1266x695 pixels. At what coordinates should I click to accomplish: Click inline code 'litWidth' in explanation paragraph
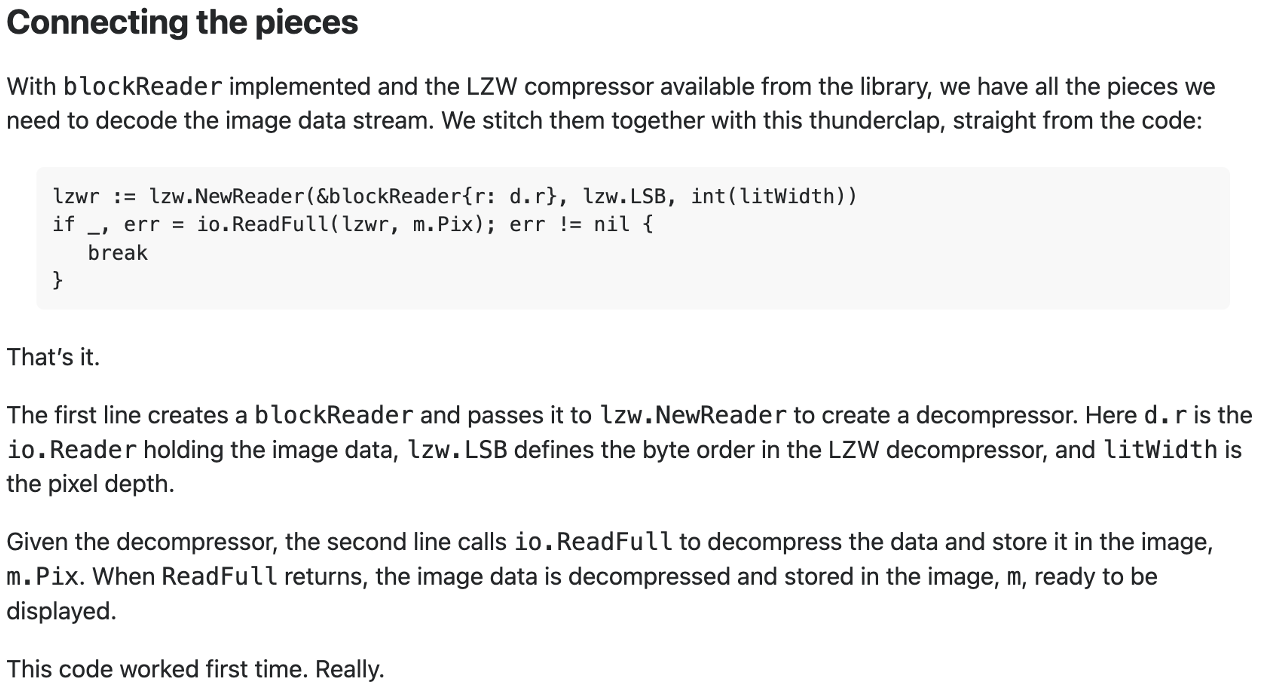(x=1160, y=449)
